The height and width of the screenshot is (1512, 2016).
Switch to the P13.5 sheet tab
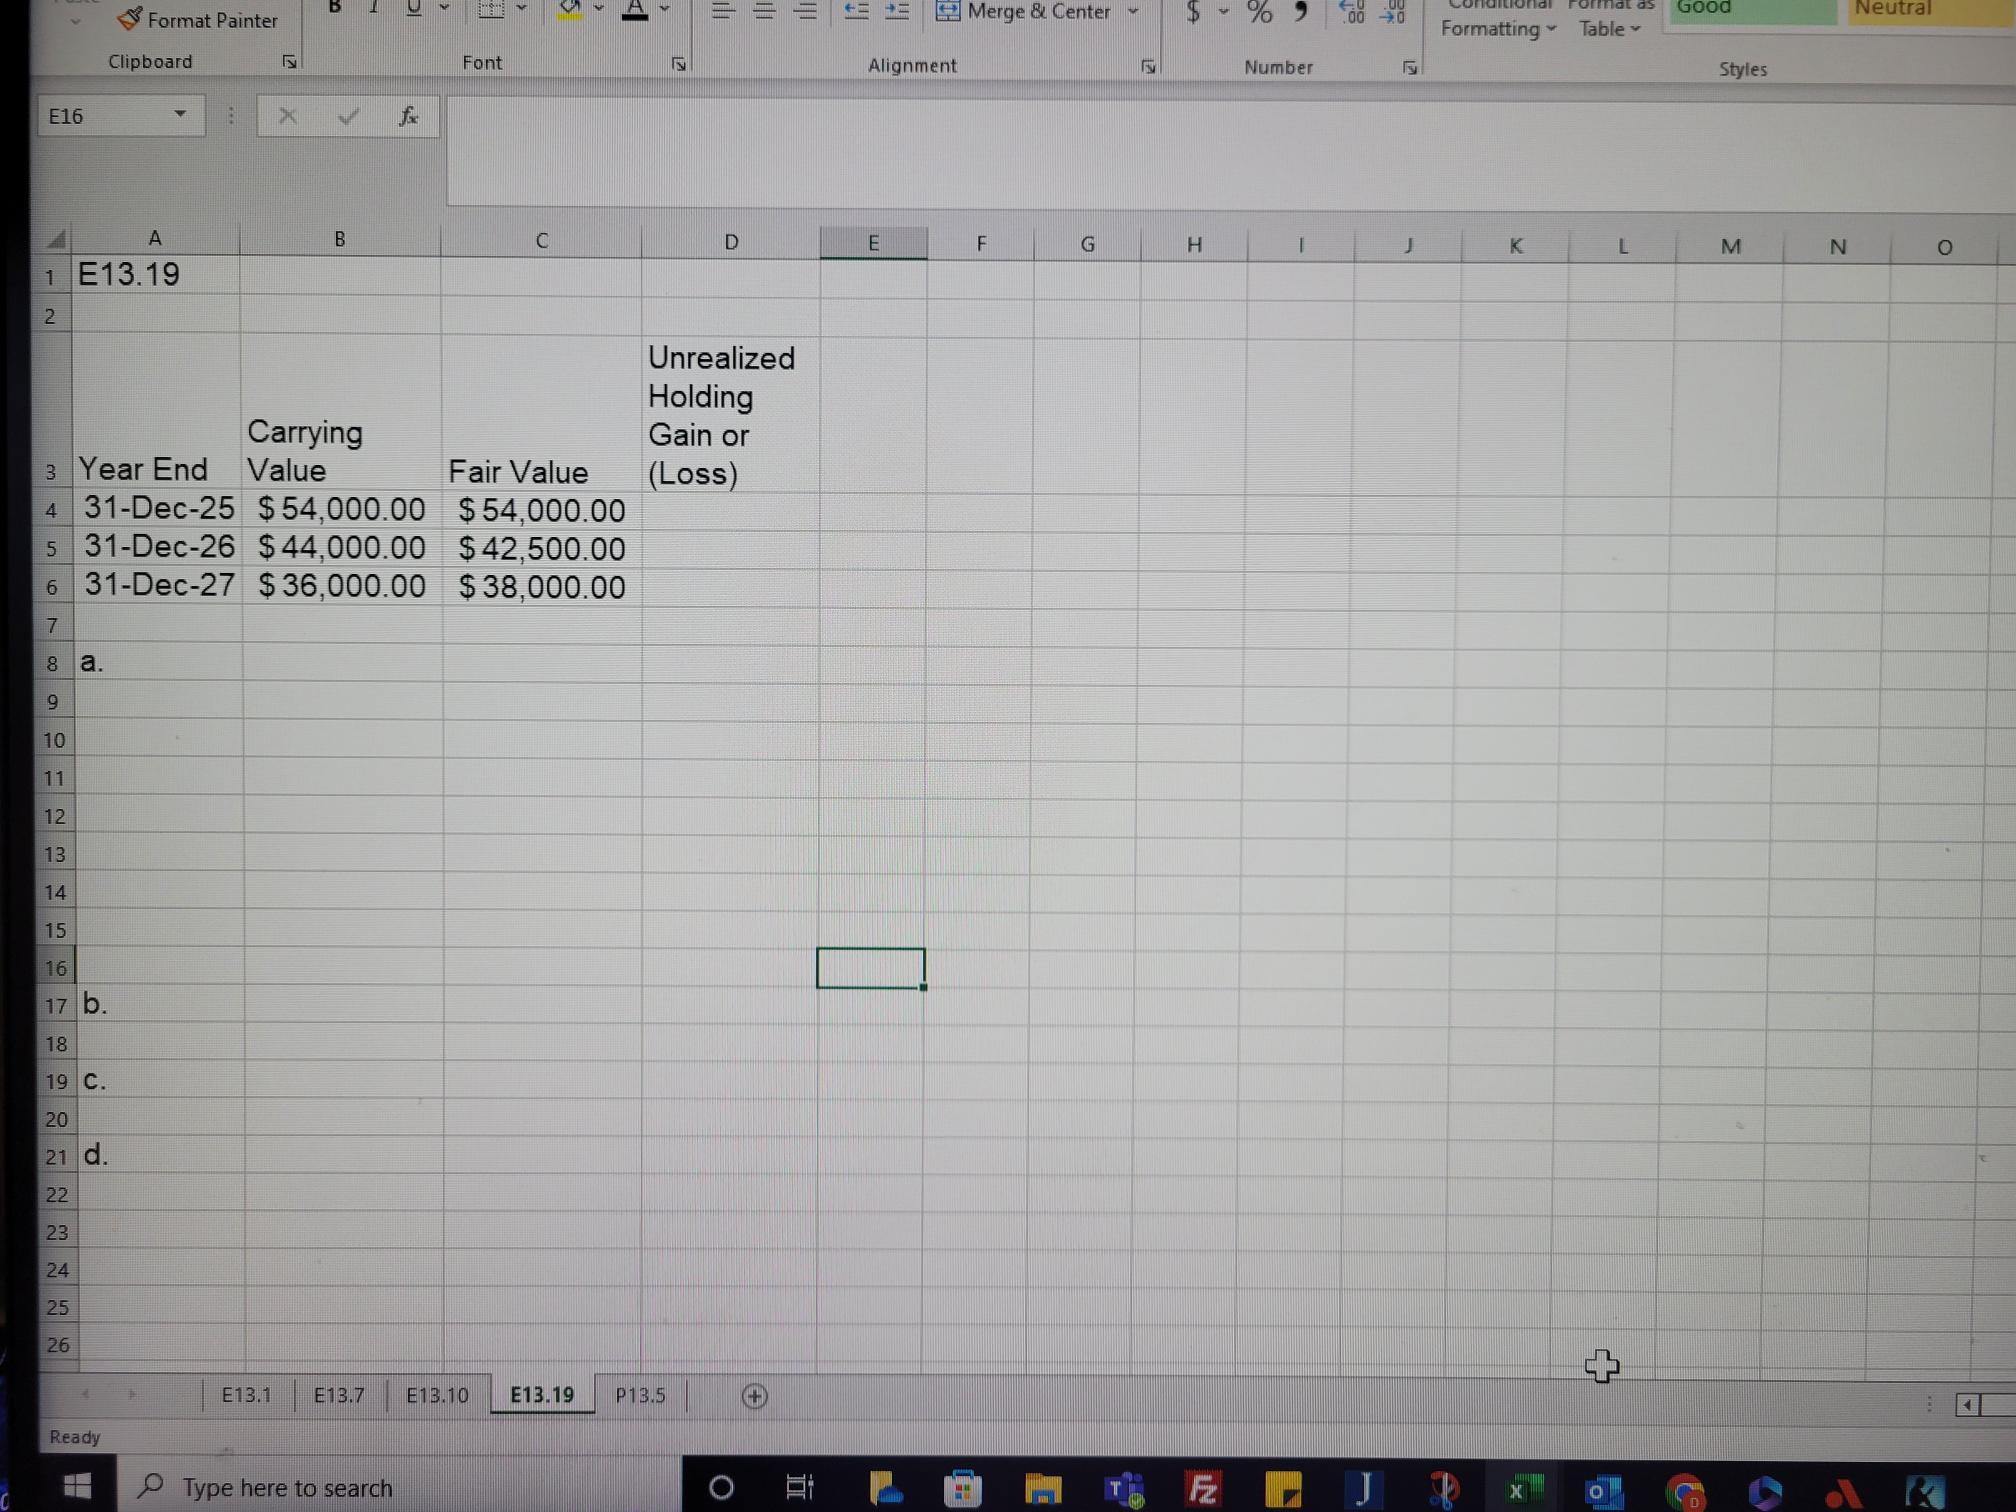(x=640, y=1395)
